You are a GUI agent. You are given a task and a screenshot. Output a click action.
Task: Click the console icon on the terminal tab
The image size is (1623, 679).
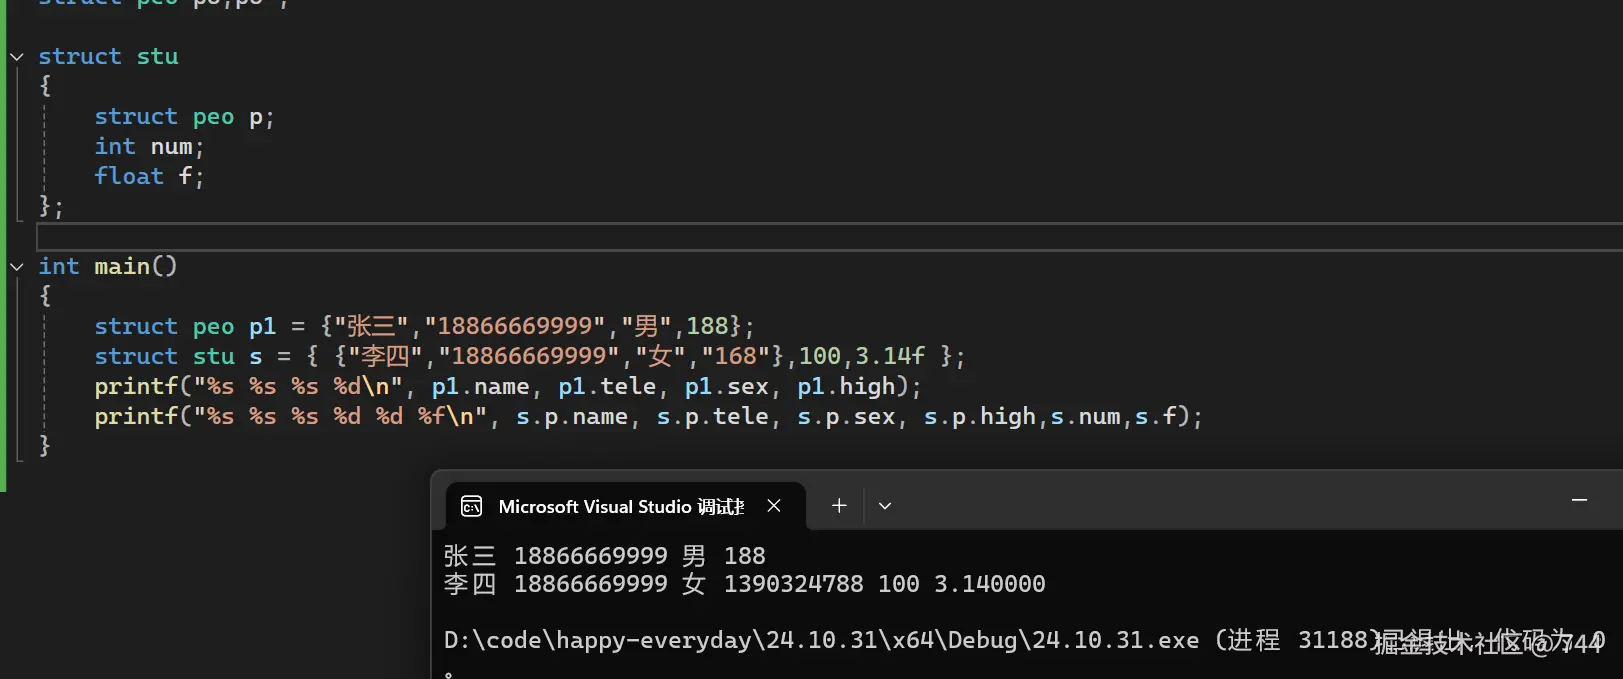click(x=471, y=507)
